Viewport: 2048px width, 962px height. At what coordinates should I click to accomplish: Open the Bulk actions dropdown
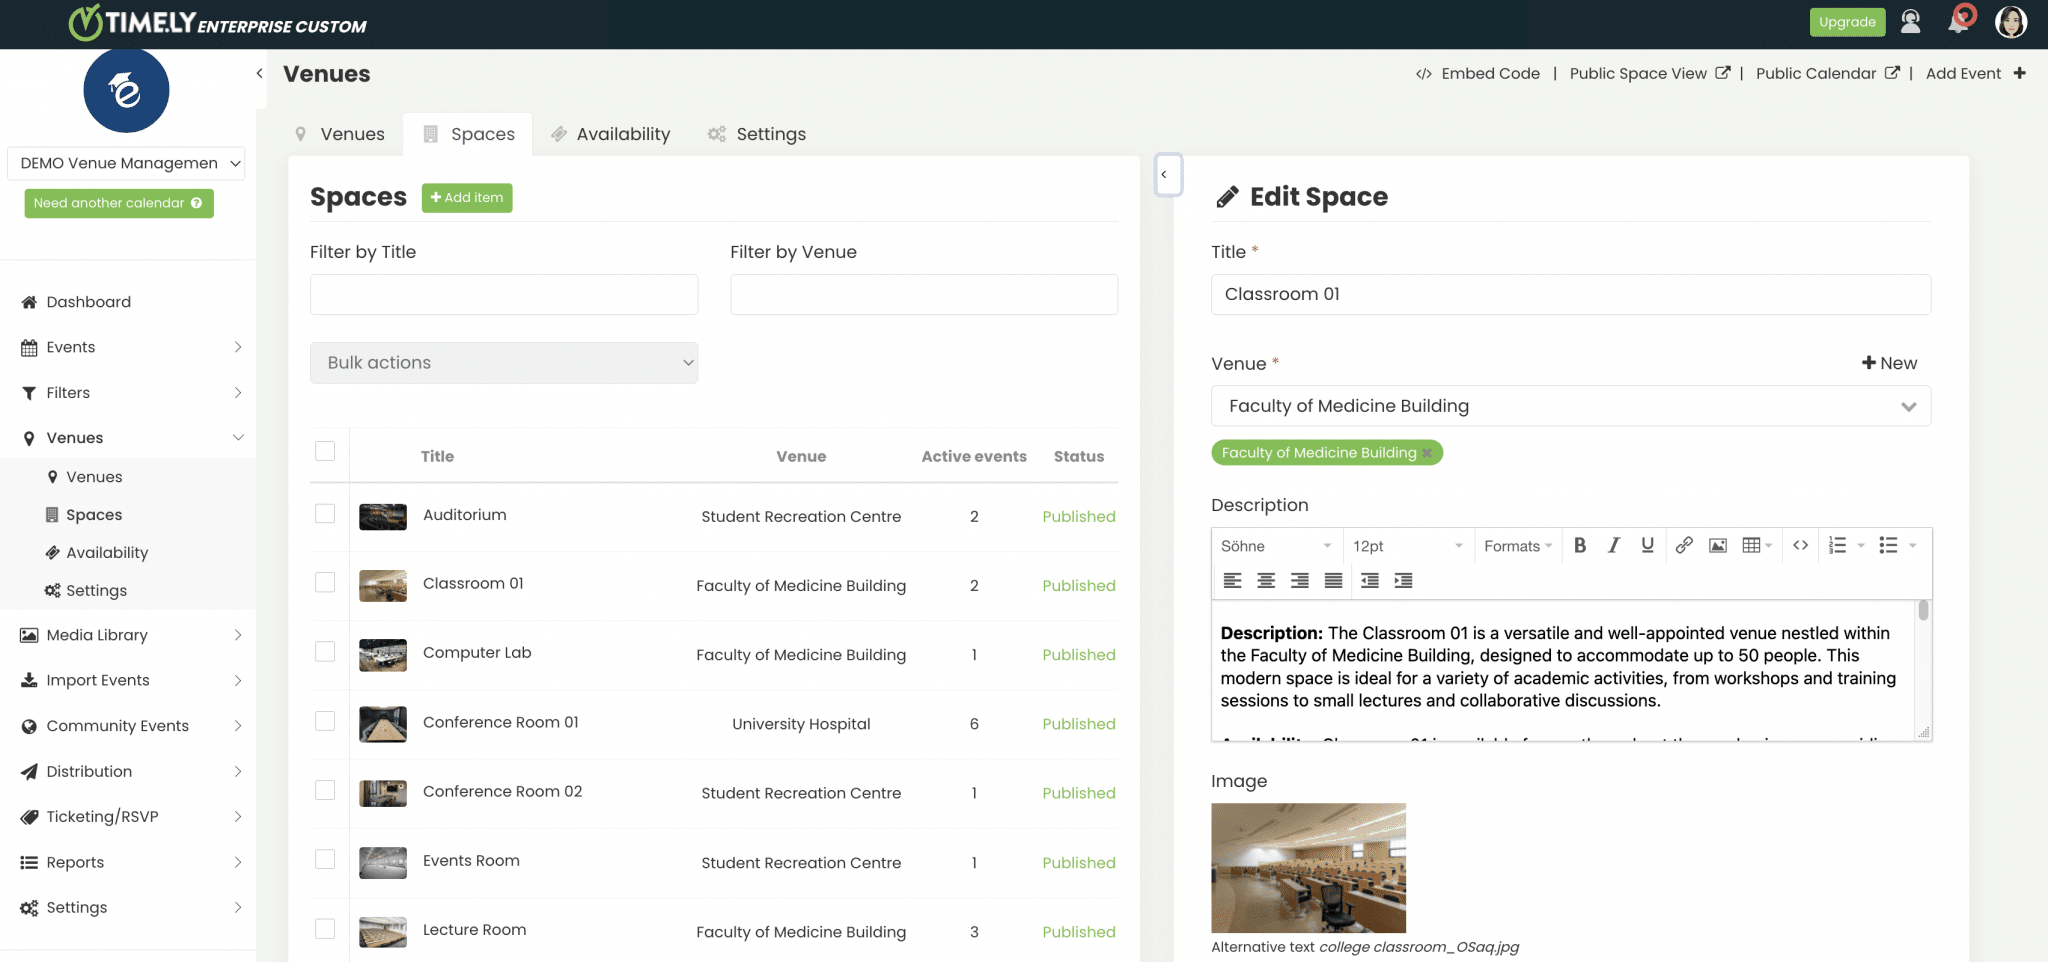point(504,362)
